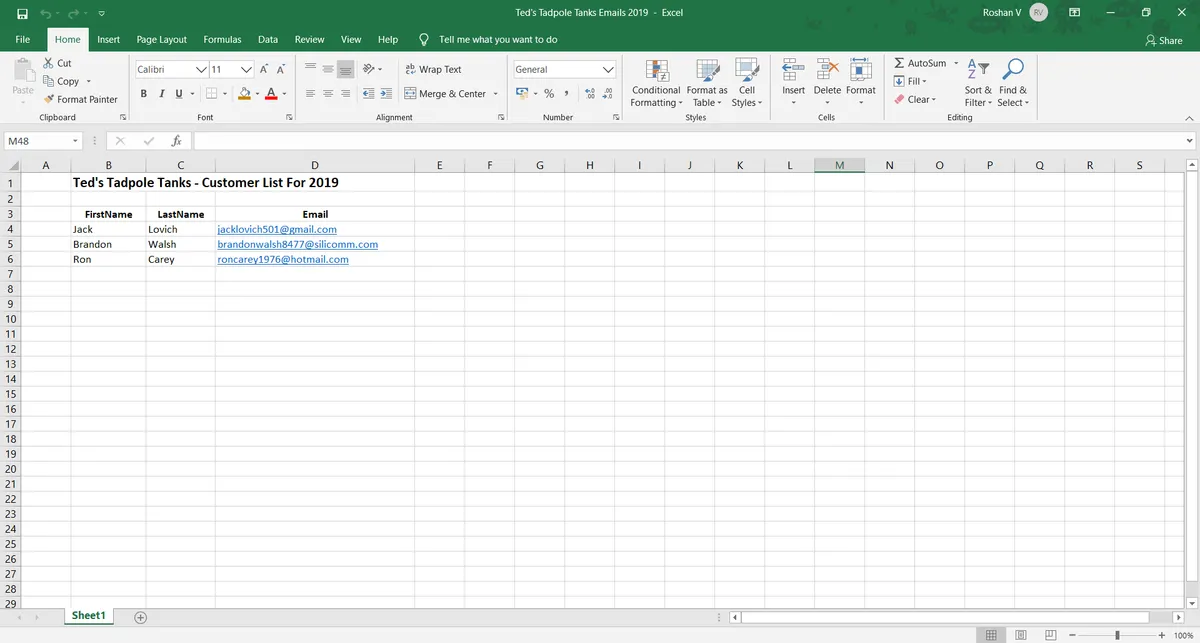
Task: Apply the red font color button
Action: click(x=271, y=93)
